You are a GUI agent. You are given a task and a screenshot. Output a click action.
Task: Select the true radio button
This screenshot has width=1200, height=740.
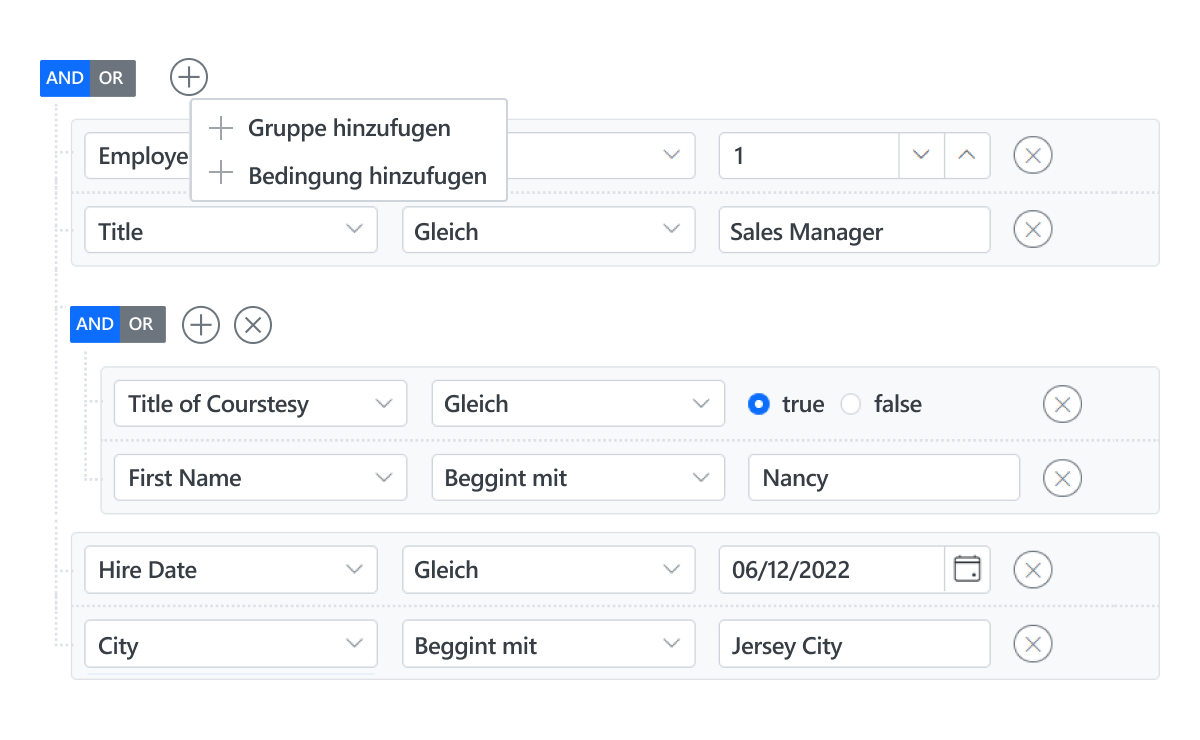click(x=759, y=405)
